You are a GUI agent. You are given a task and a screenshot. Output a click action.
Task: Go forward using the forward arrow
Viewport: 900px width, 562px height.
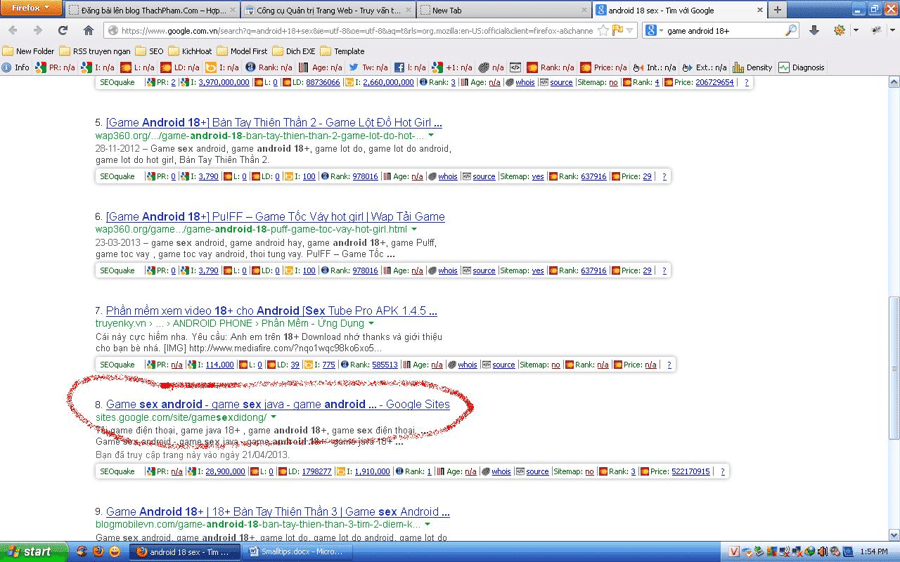pos(38,30)
